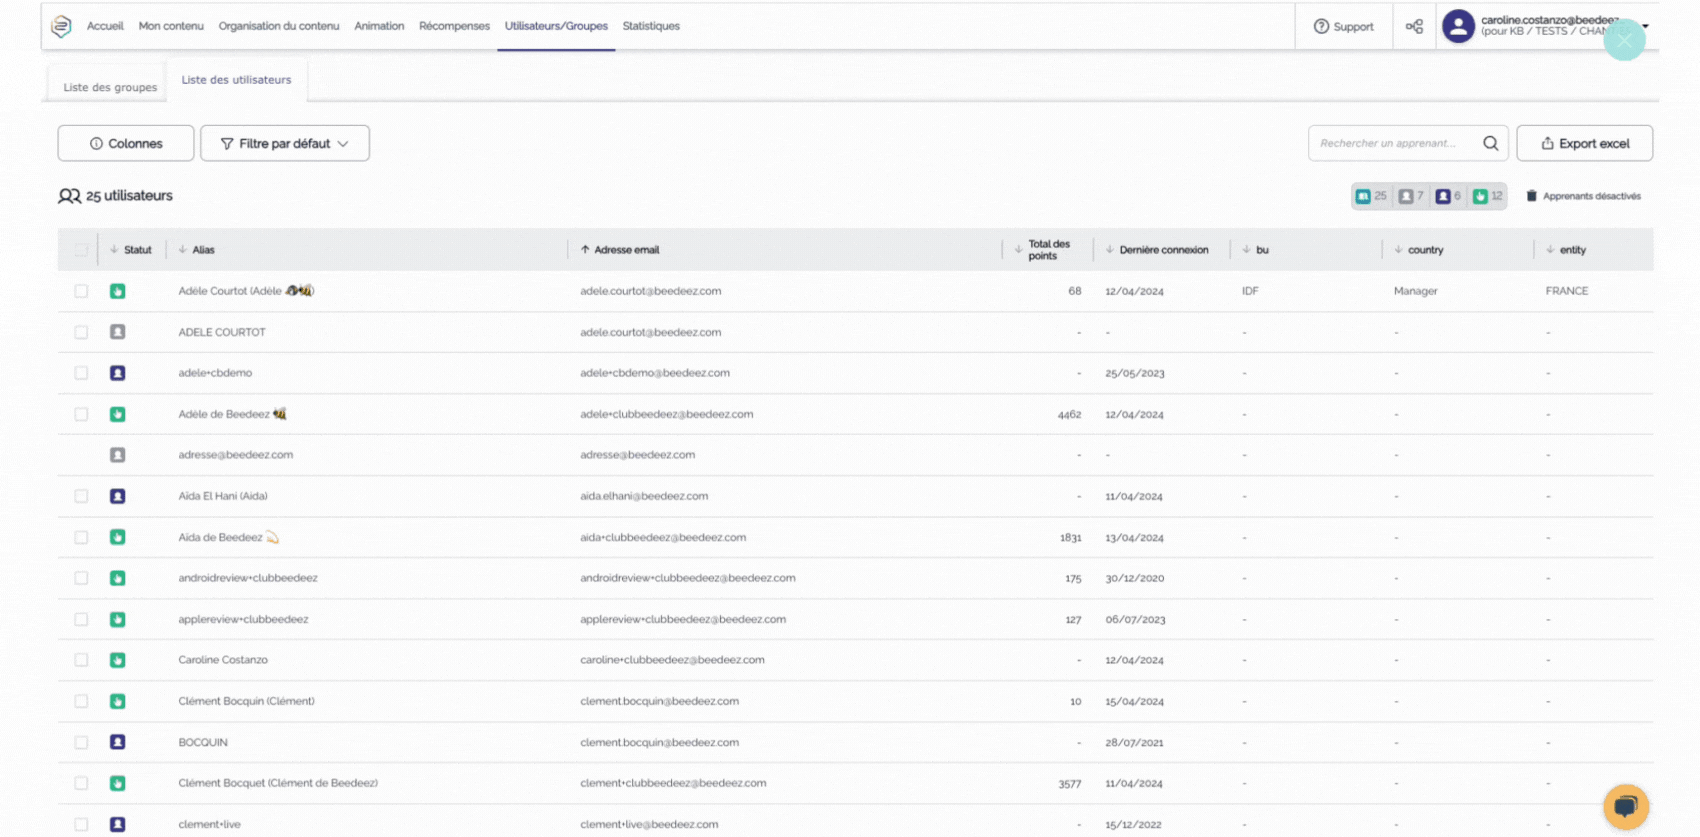Image resolution: width=1700 pixels, height=837 pixels.
Task: Click the Export excel button
Action: (1584, 143)
